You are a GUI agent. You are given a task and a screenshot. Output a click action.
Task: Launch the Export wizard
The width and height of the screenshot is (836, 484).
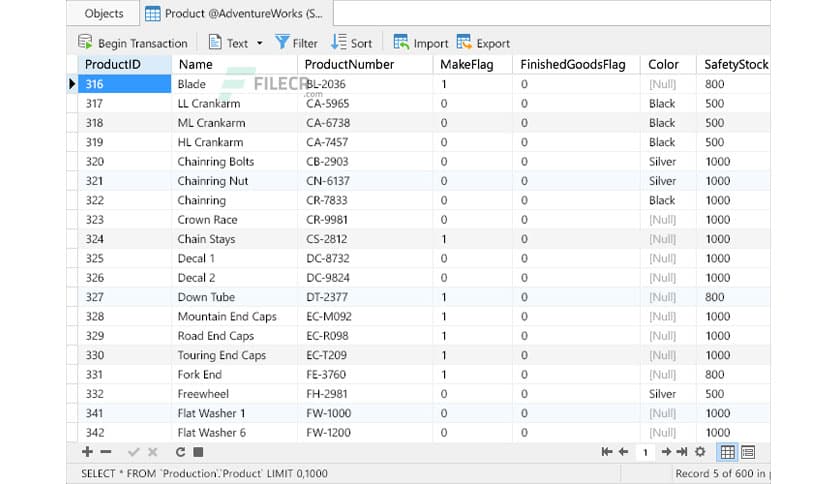tap(483, 43)
